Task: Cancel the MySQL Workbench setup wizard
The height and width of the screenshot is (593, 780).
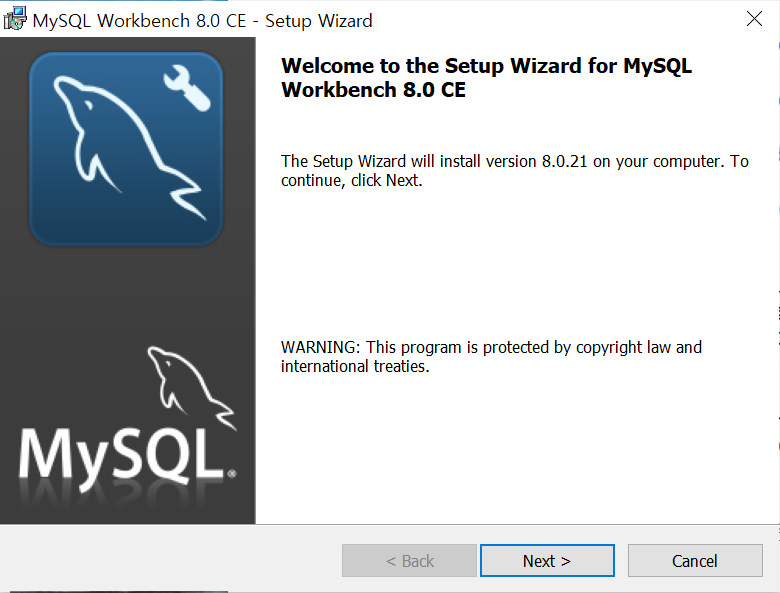Action: click(695, 561)
